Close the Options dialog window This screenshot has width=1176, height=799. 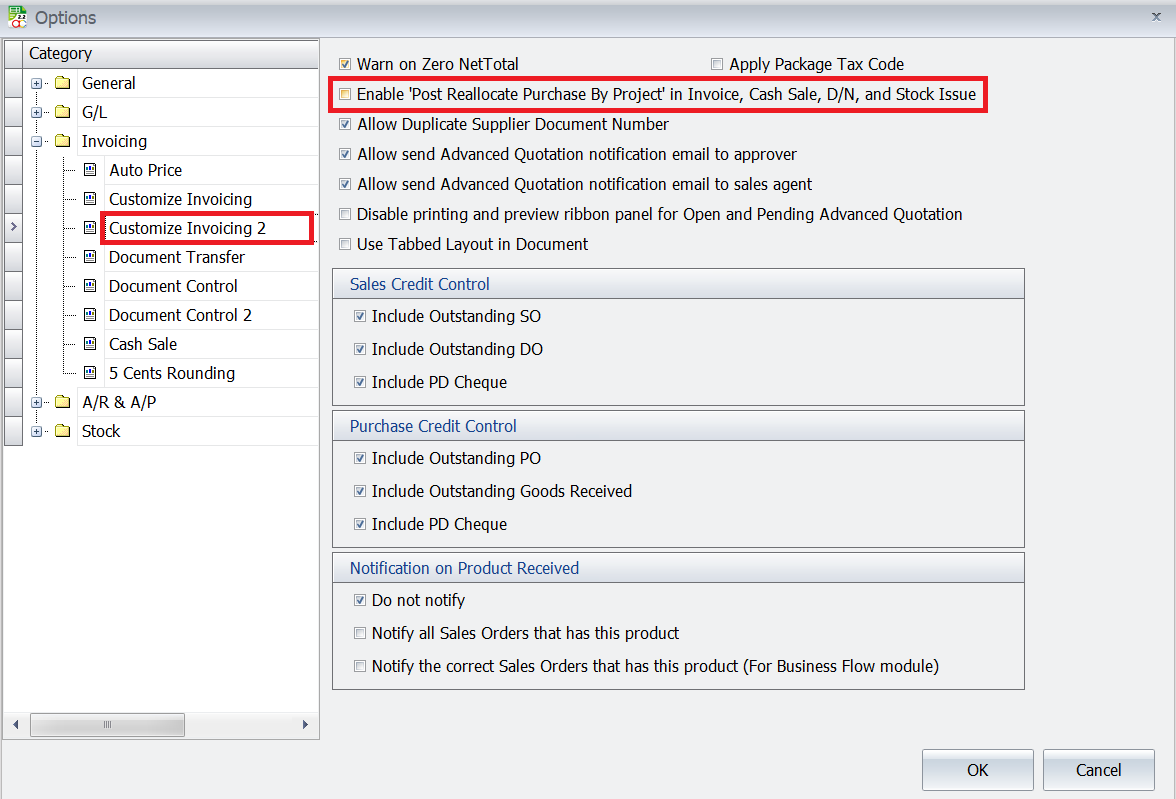click(x=1156, y=17)
